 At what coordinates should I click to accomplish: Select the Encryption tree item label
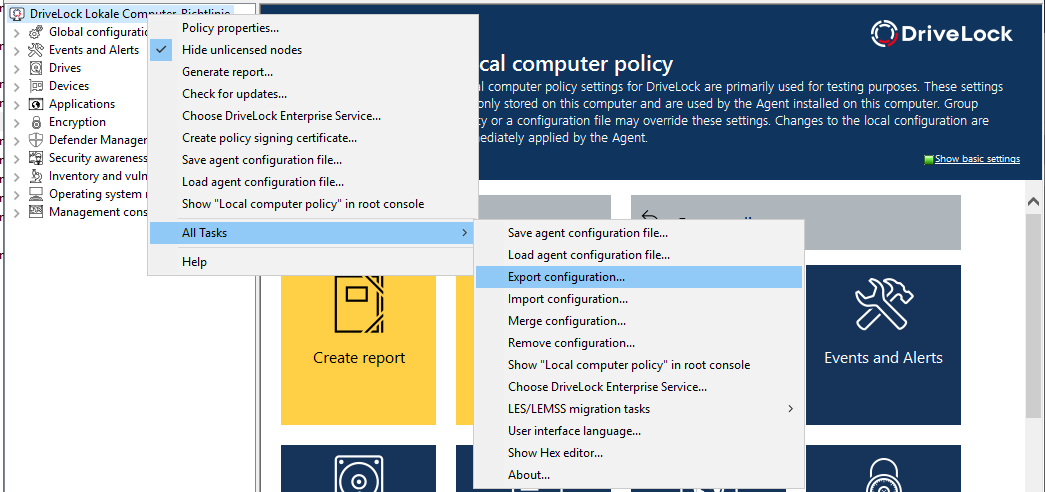[x=77, y=122]
